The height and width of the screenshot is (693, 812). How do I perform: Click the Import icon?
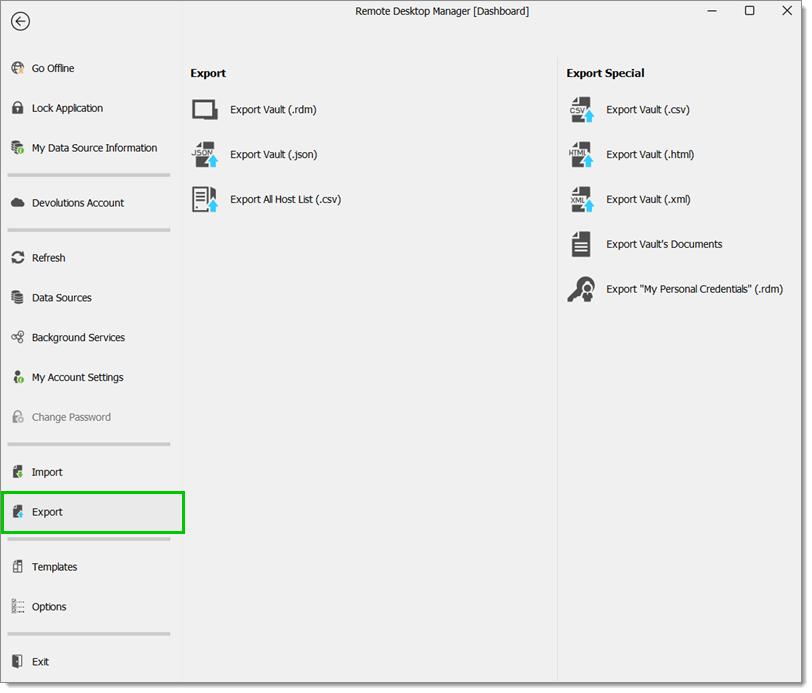pyautogui.click(x=18, y=472)
